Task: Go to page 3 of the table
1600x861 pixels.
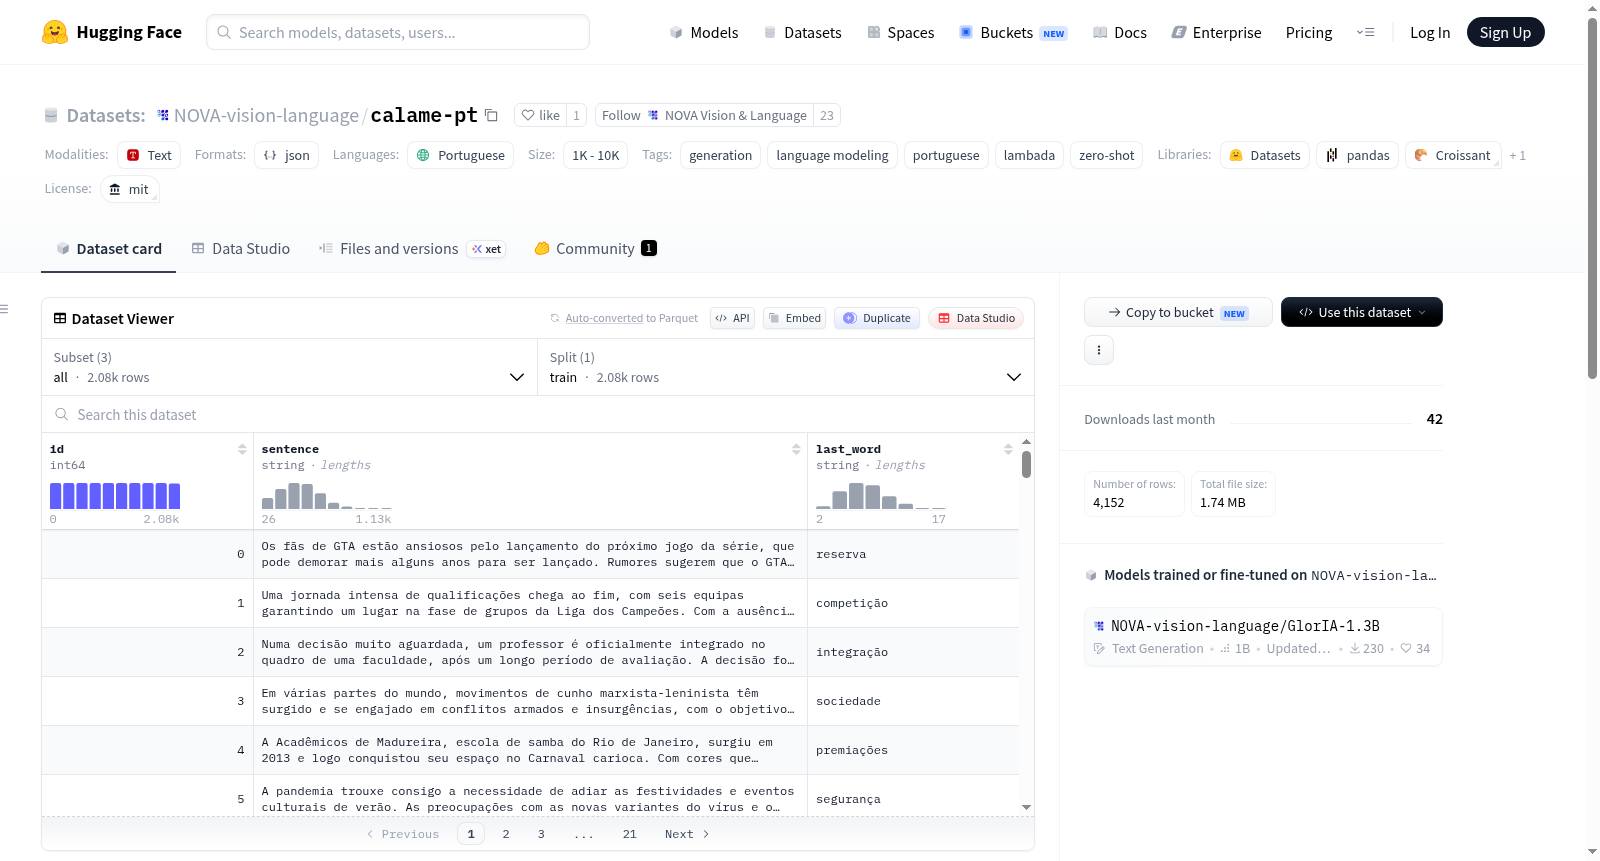Action: point(541,834)
